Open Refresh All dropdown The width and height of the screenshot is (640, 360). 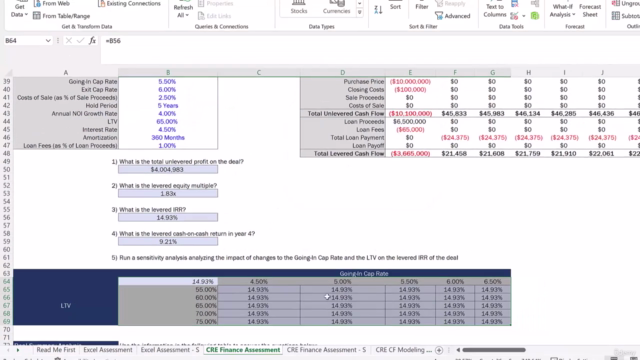pos(183,11)
